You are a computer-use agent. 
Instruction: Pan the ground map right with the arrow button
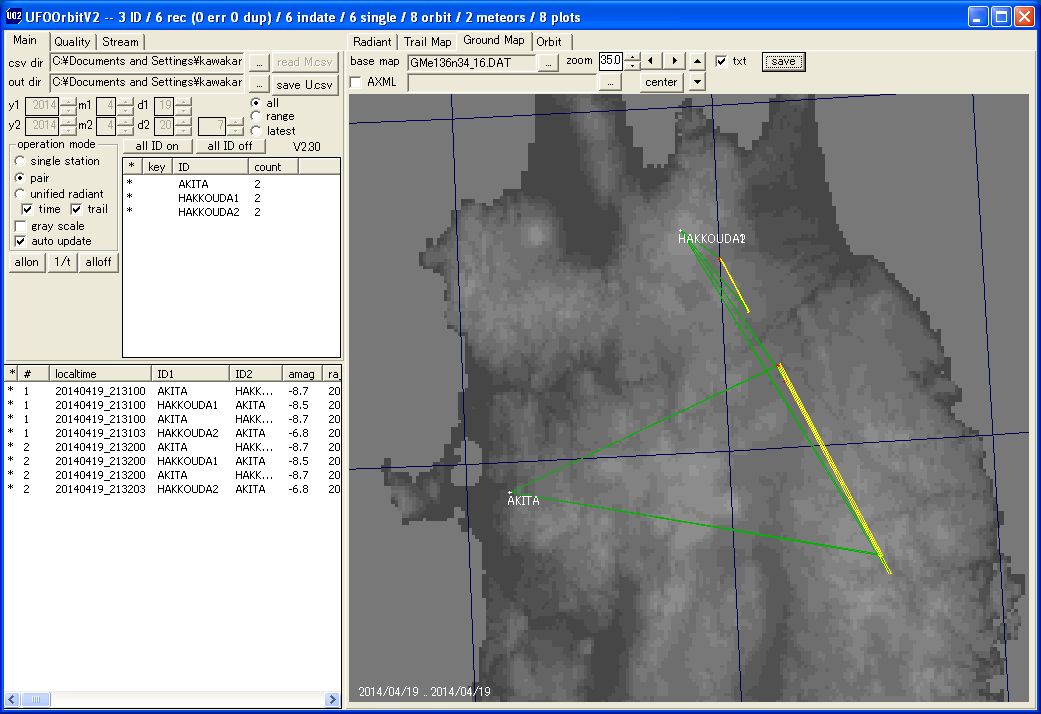click(675, 61)
